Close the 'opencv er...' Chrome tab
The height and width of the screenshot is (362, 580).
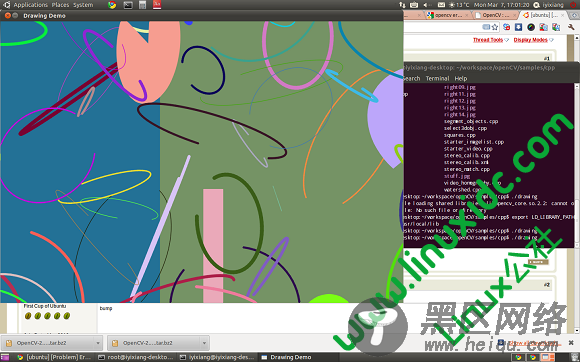(x=467, y=15)
